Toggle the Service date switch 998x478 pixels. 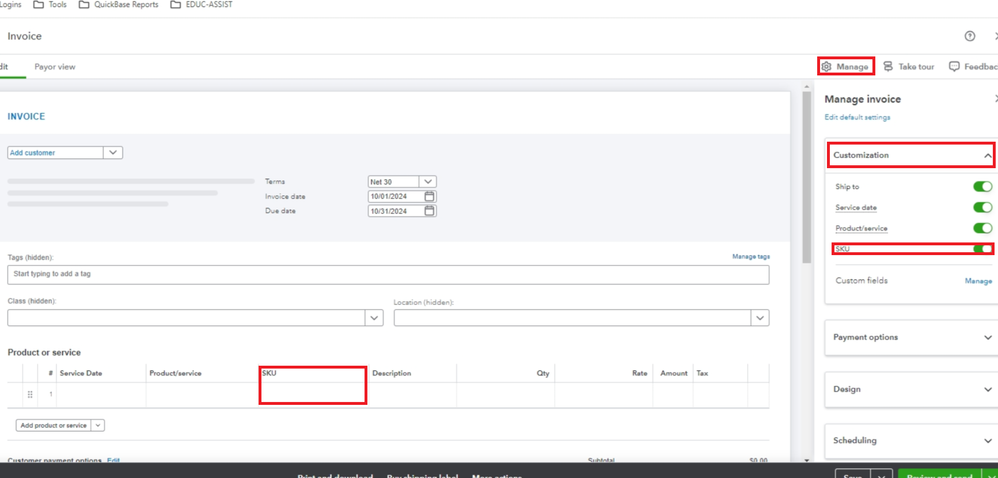point(982,207)
